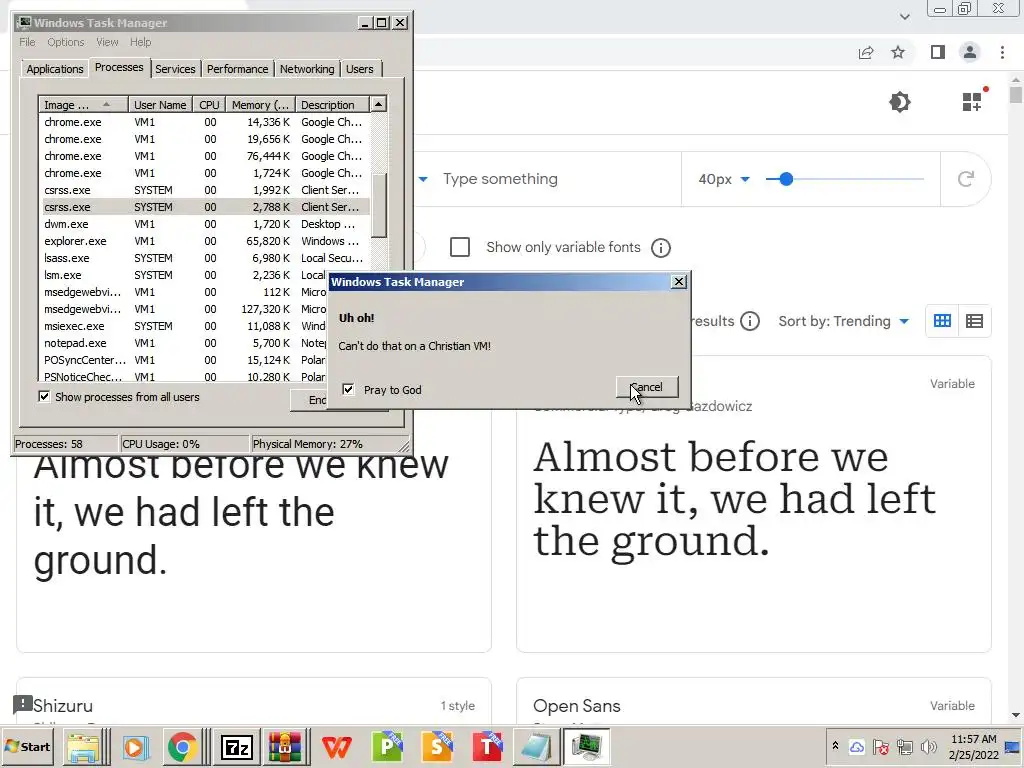Bookmark this page with the star icon
The height and width of the screenshot is (768, 1024).
point(898,52)
